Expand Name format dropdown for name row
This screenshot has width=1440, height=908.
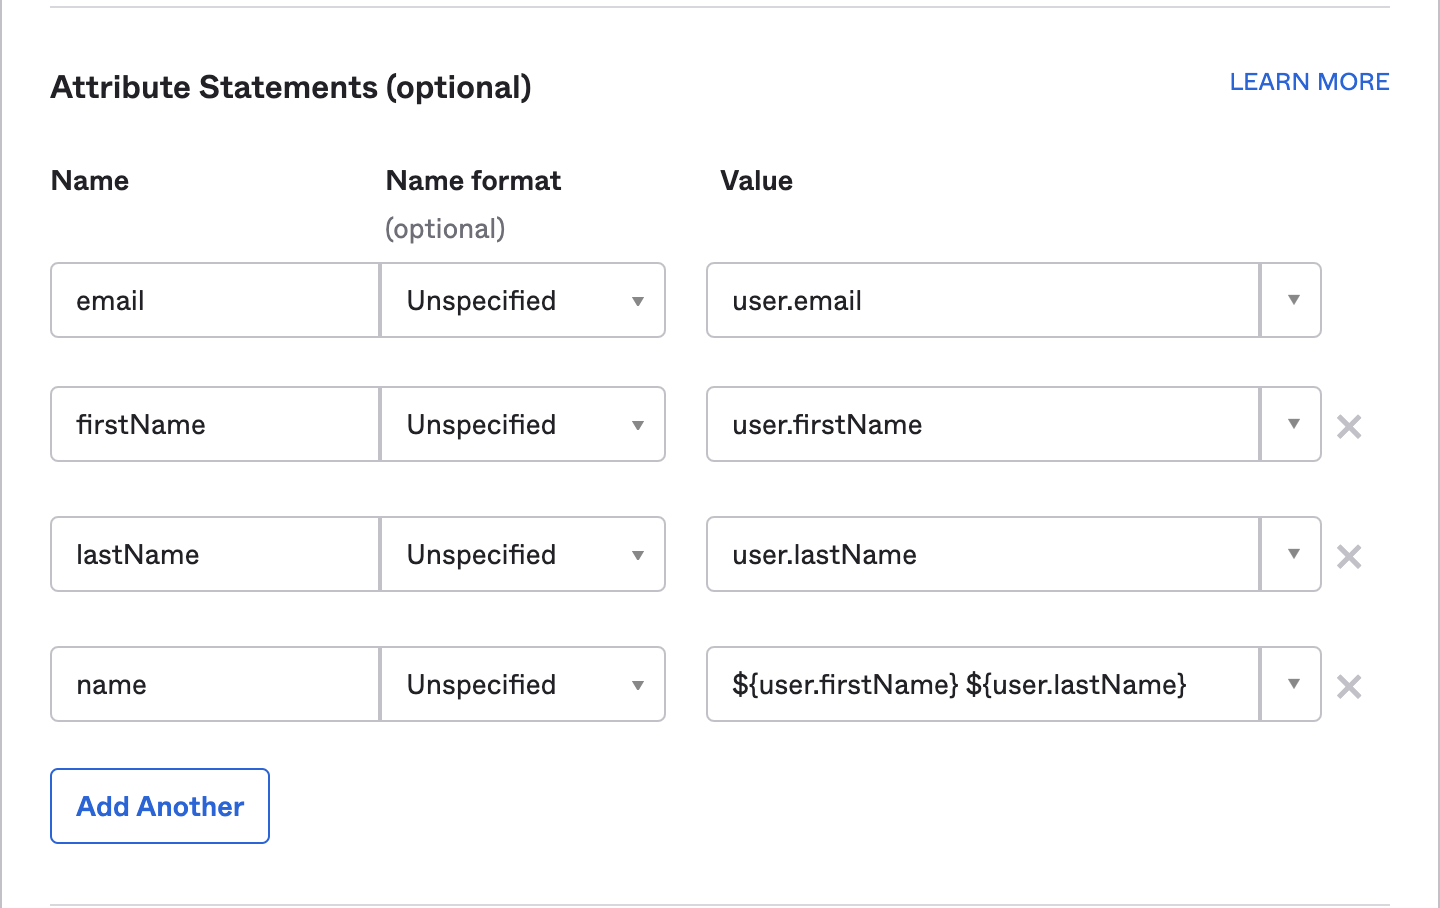523,685
